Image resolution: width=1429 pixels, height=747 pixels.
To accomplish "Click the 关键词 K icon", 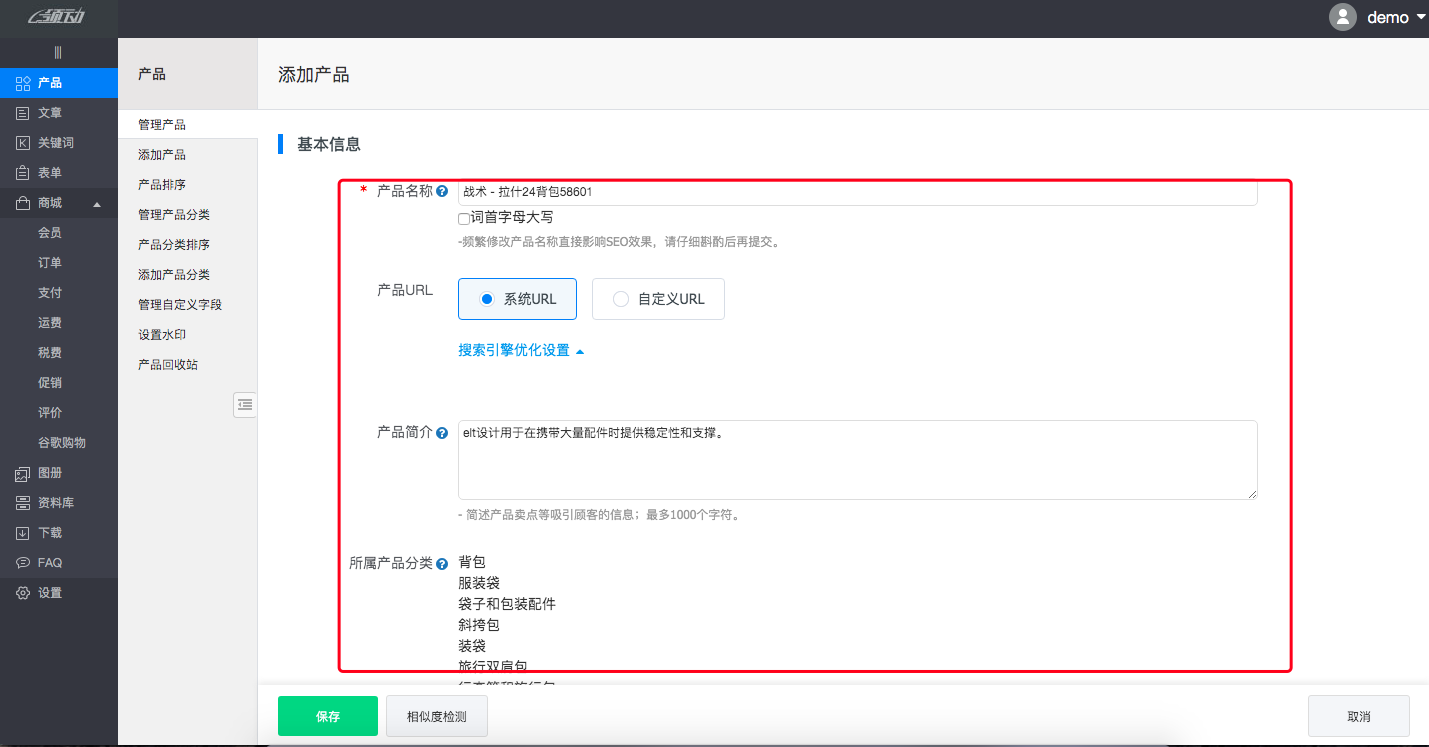I will pos(23,143).
